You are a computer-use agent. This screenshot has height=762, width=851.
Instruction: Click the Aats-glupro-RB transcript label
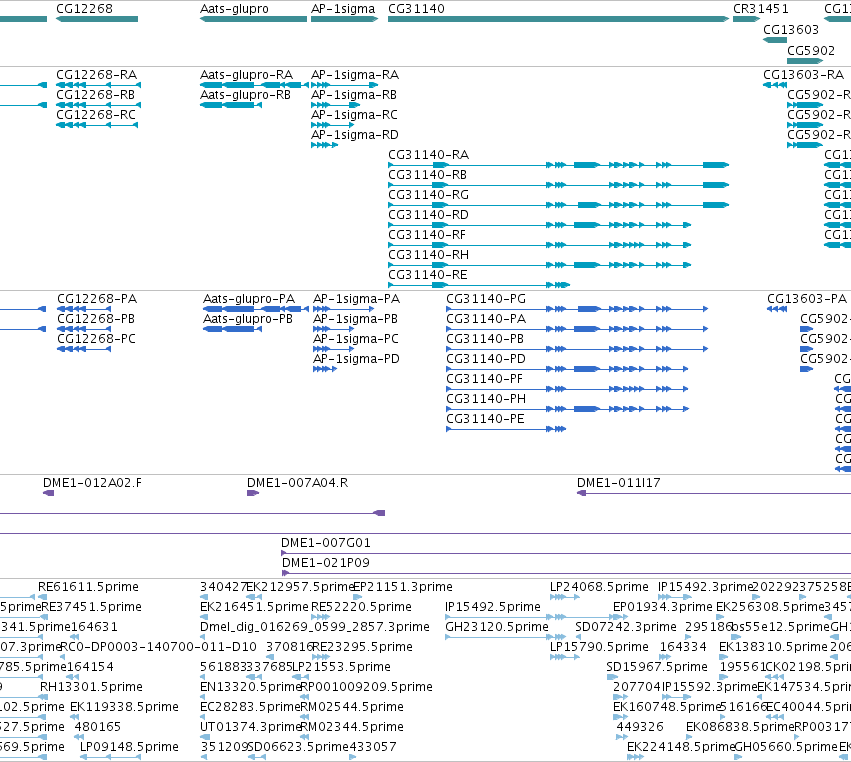click(x=245, y=94)
